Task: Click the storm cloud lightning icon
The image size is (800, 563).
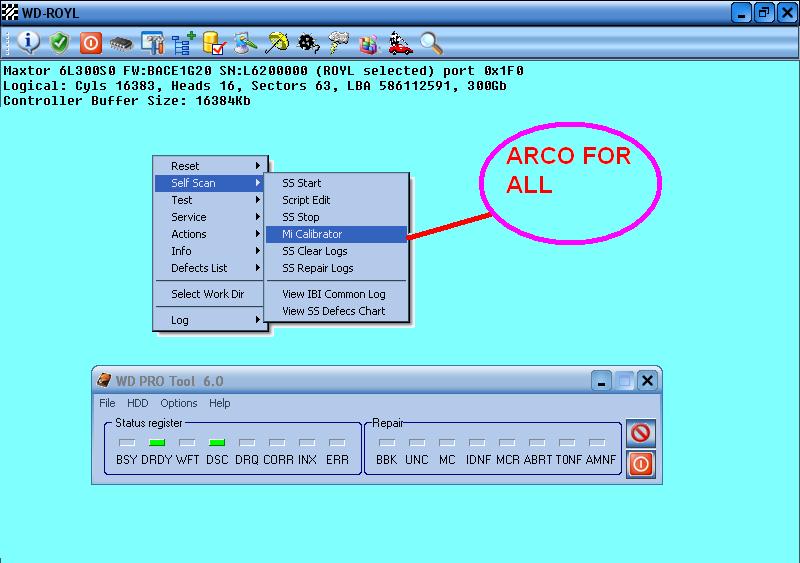Action: [x=338, y=43]
